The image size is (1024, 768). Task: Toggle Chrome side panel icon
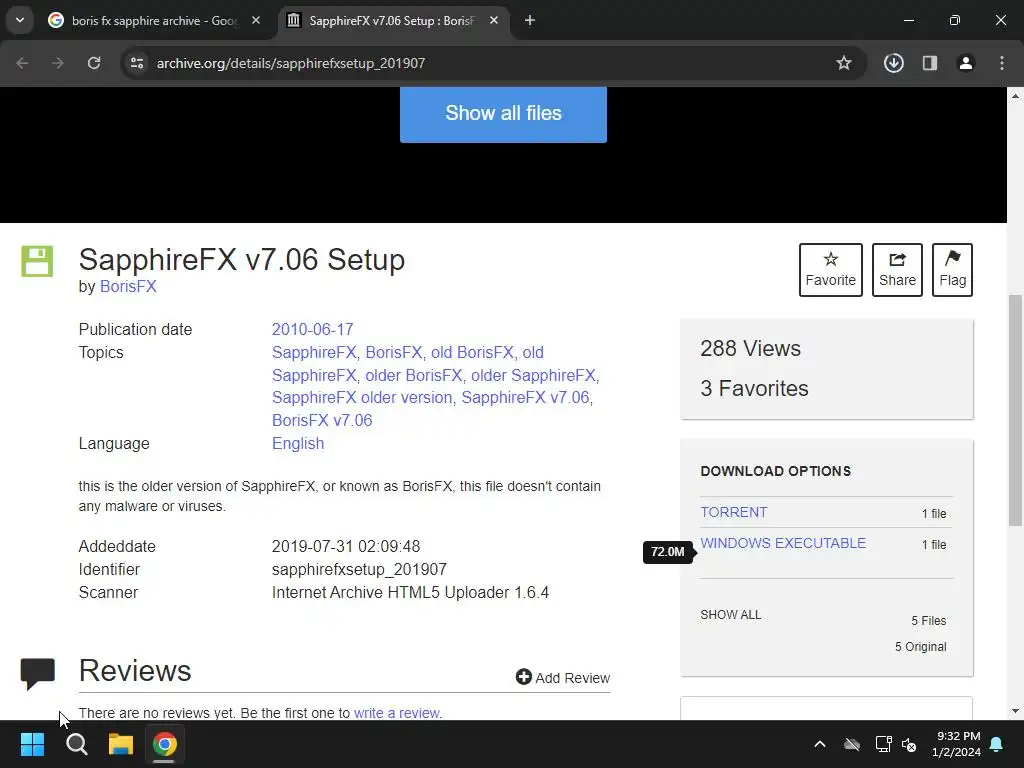click(930, 63)
